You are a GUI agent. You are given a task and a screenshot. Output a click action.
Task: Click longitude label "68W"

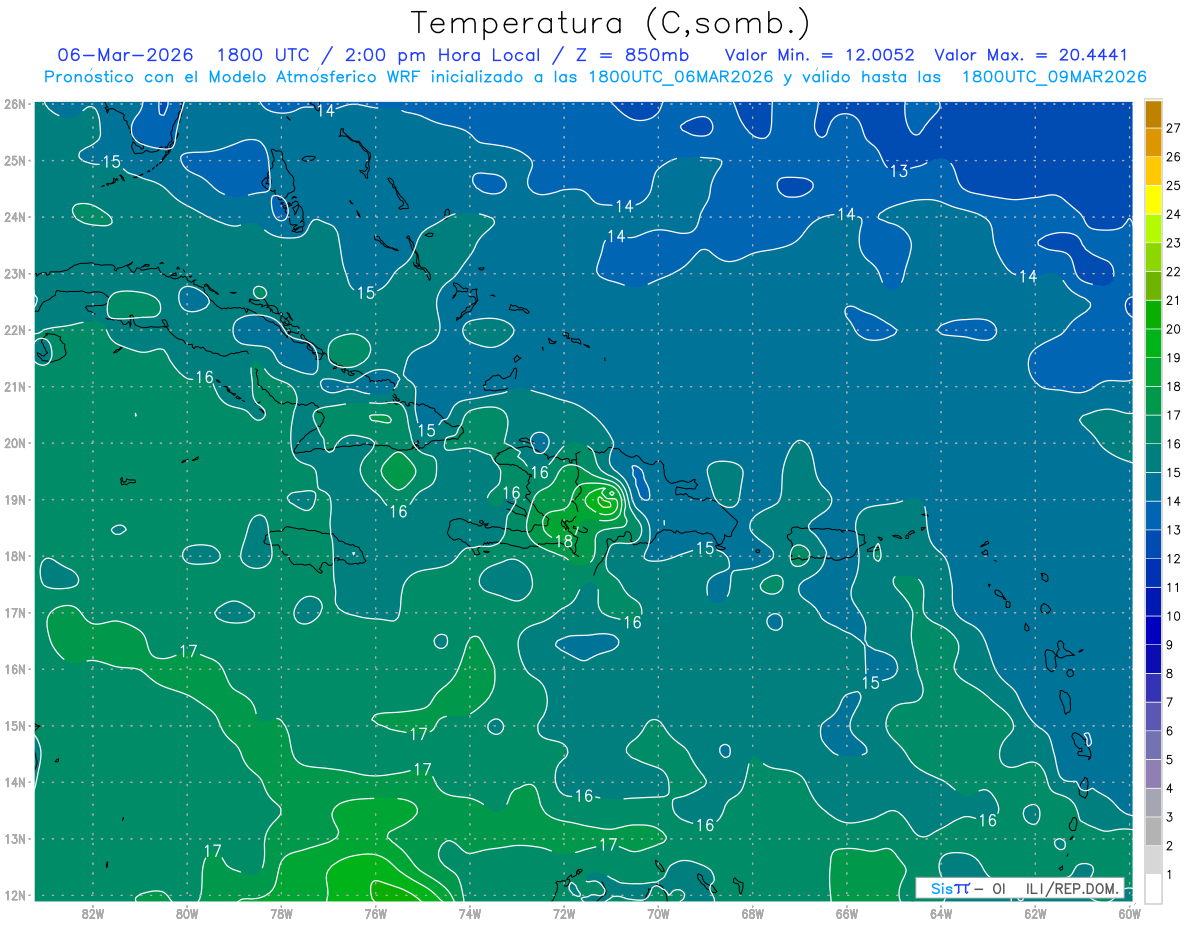(752, 913)
